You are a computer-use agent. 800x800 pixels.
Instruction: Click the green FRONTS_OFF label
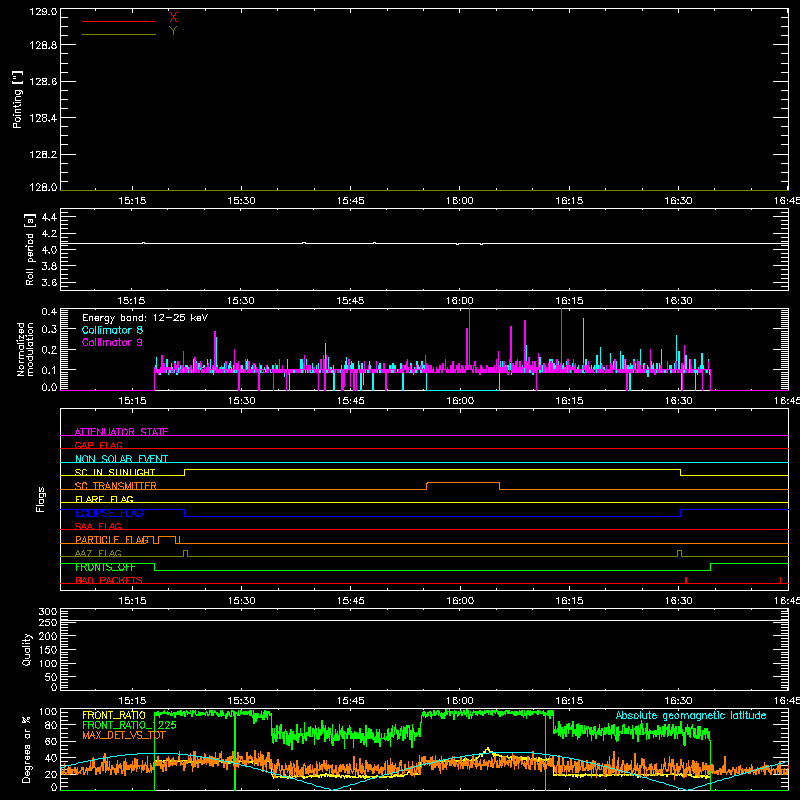pos(105,567)
